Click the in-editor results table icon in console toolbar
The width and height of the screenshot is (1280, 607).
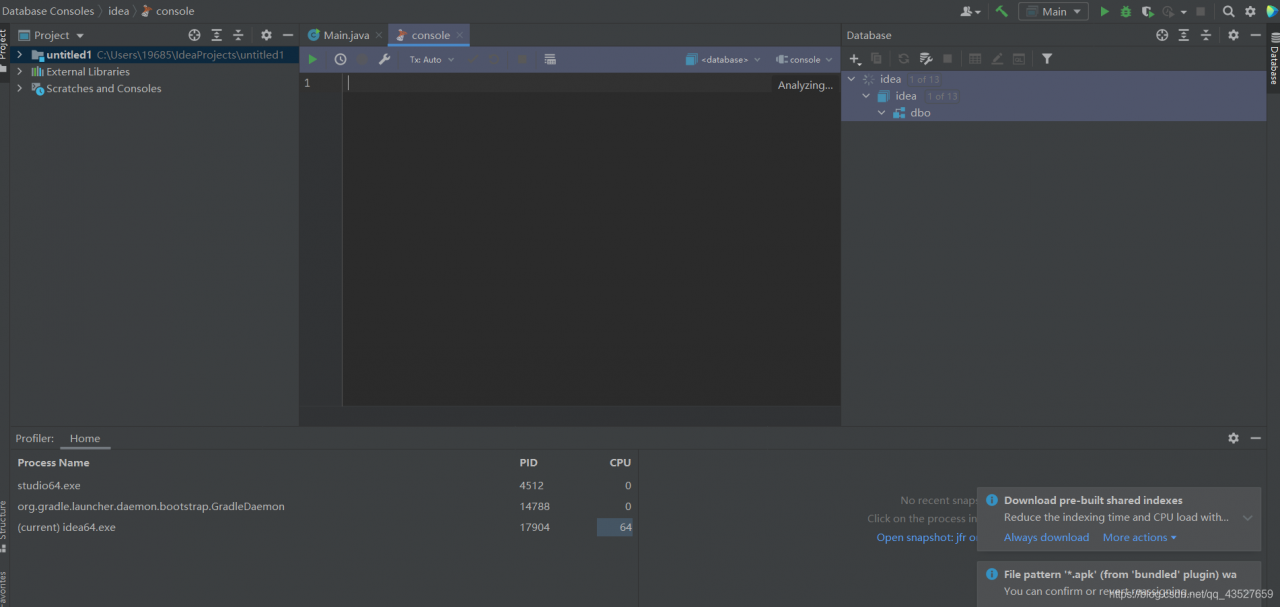tap(550, 60)
